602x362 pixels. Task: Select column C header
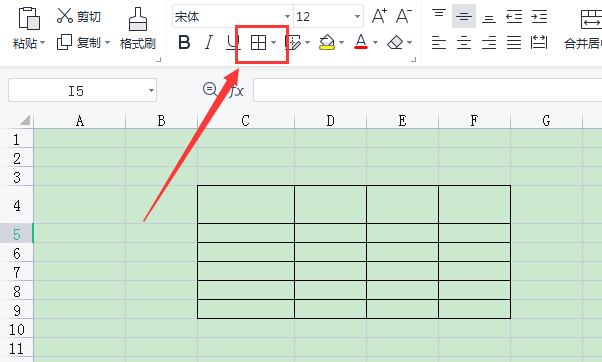246,121
